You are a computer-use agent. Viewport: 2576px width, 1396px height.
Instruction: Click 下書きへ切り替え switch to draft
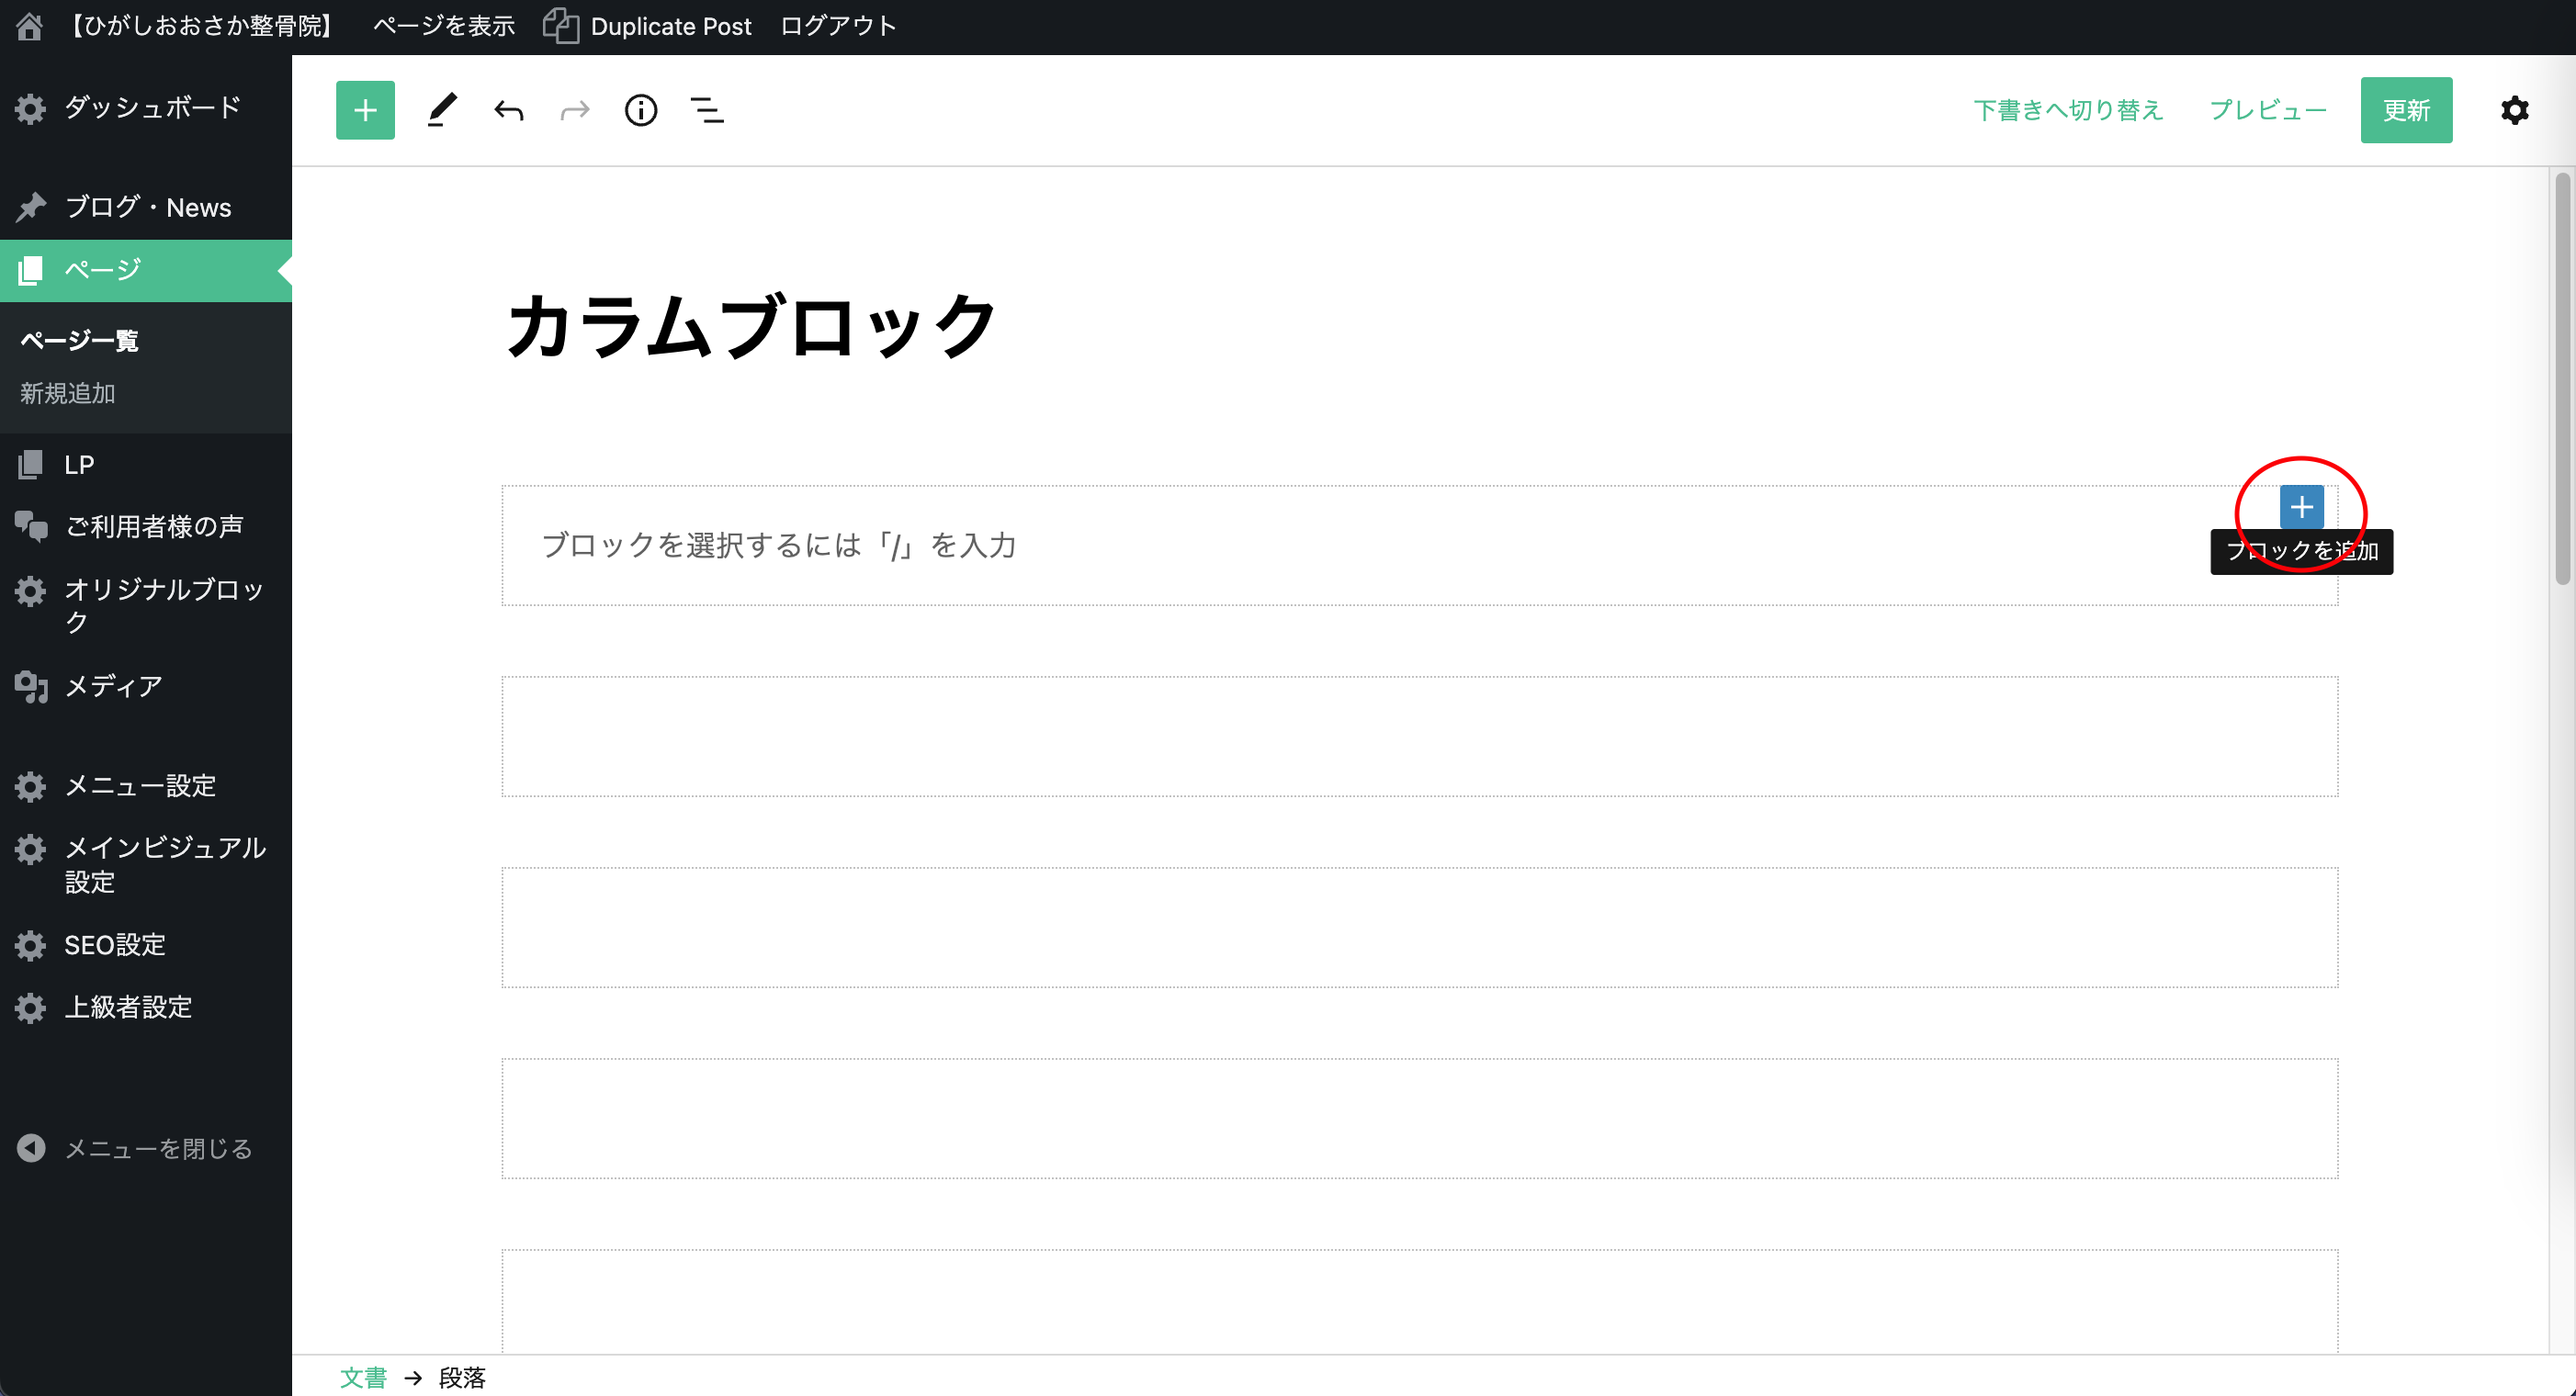tap(2067, 110)
